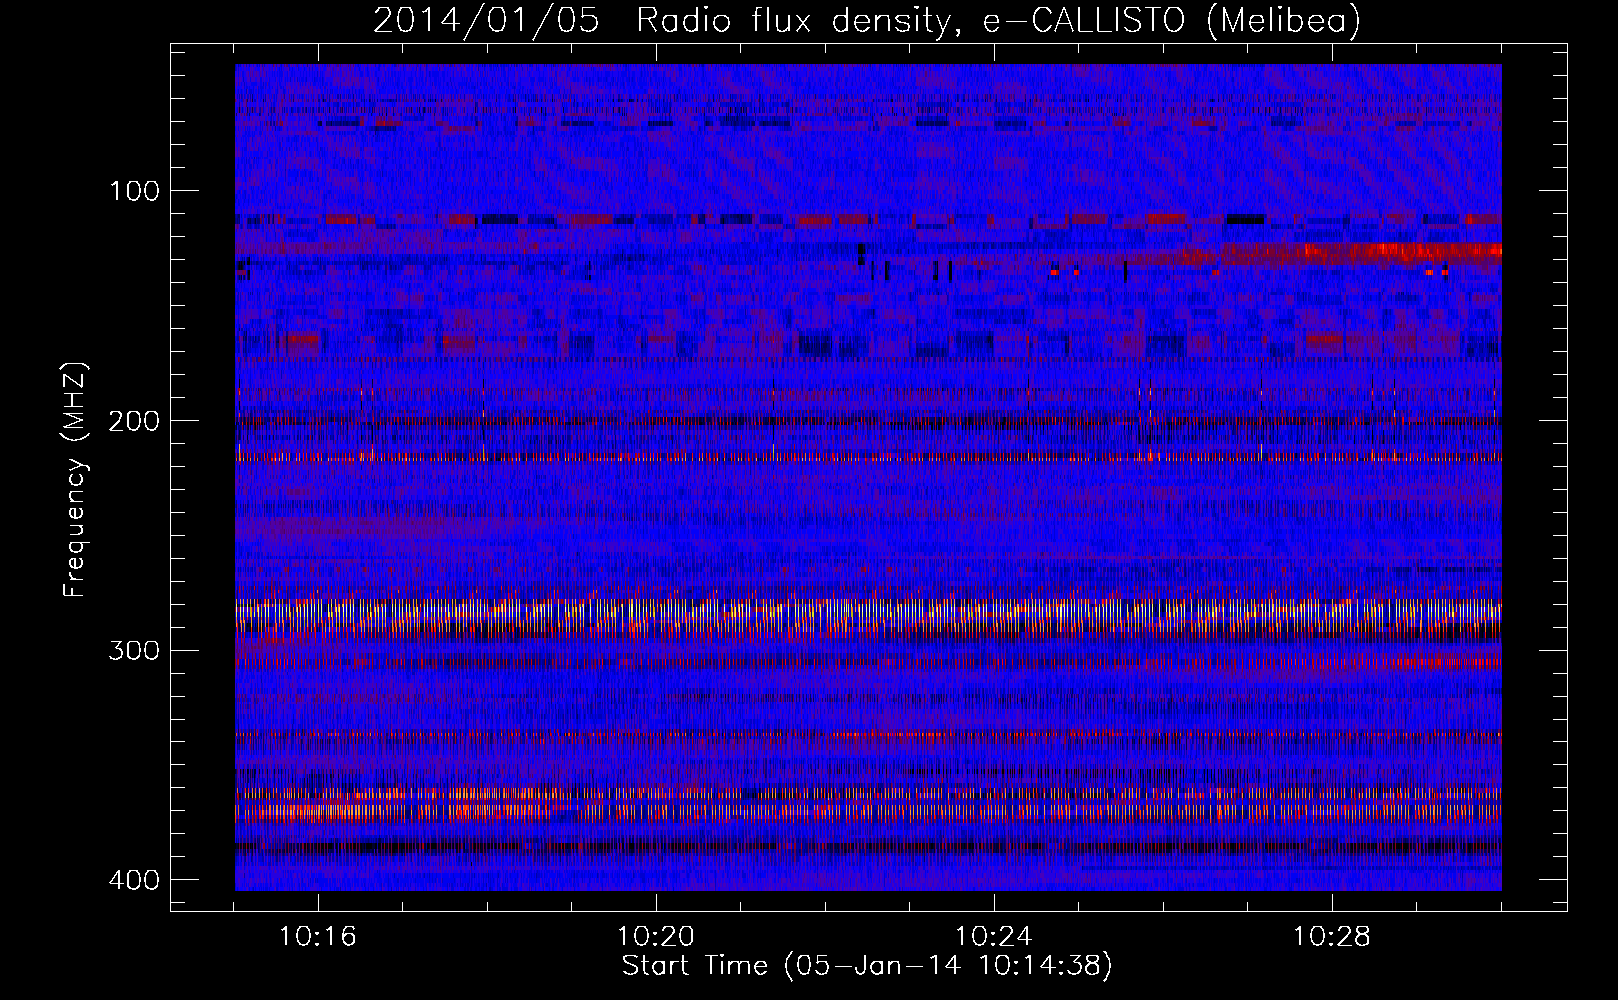
Task: Click the 10:28 time tick label
Action: pyautogui.click(x=1332, y=937)
